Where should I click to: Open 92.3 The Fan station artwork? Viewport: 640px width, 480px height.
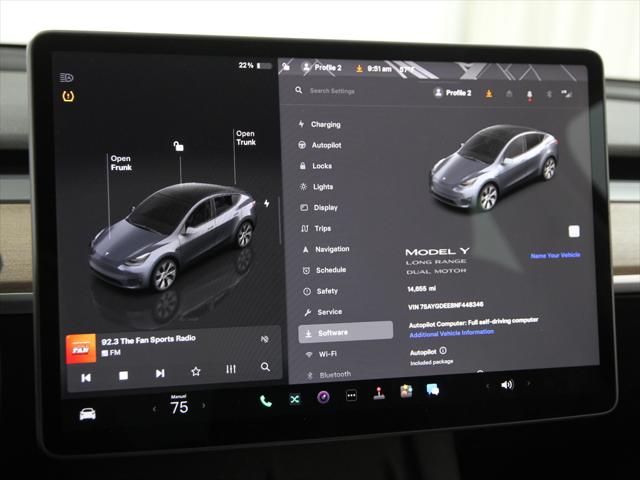(81, 349)
